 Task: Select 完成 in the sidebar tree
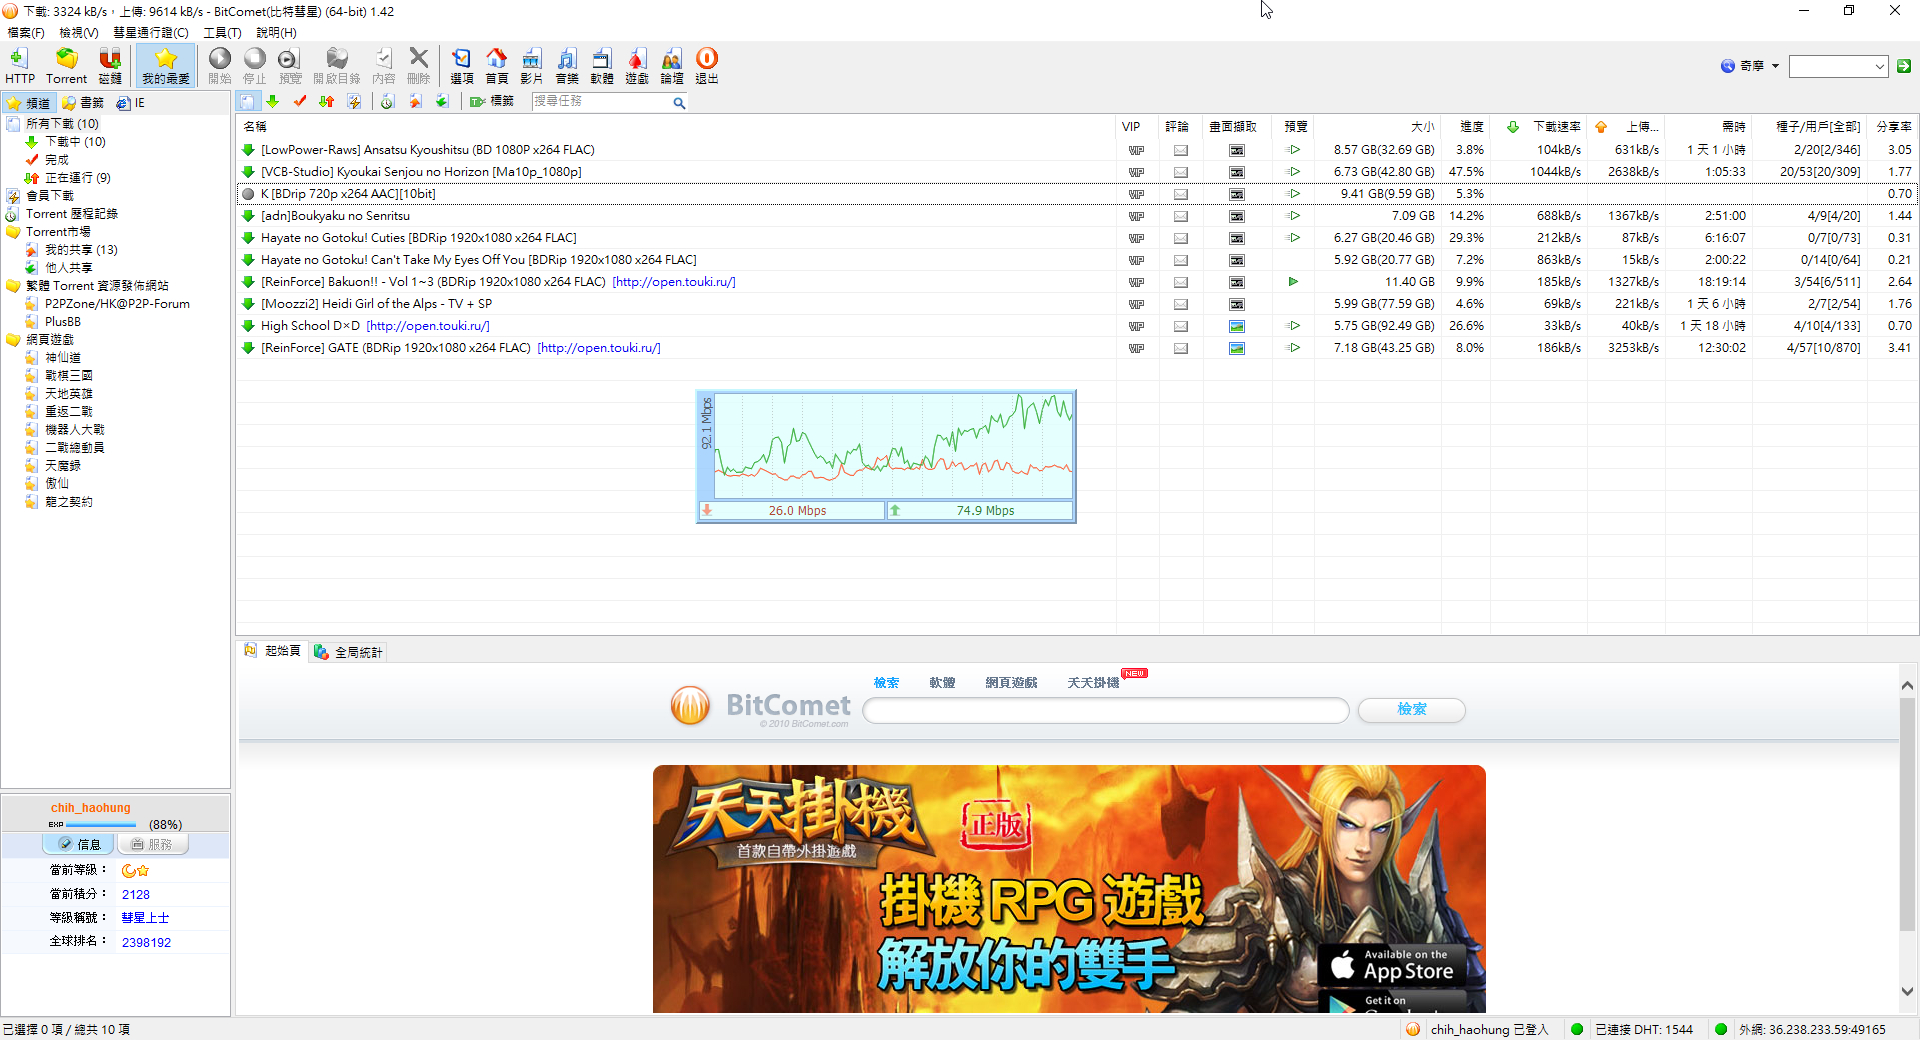(57, 160)
